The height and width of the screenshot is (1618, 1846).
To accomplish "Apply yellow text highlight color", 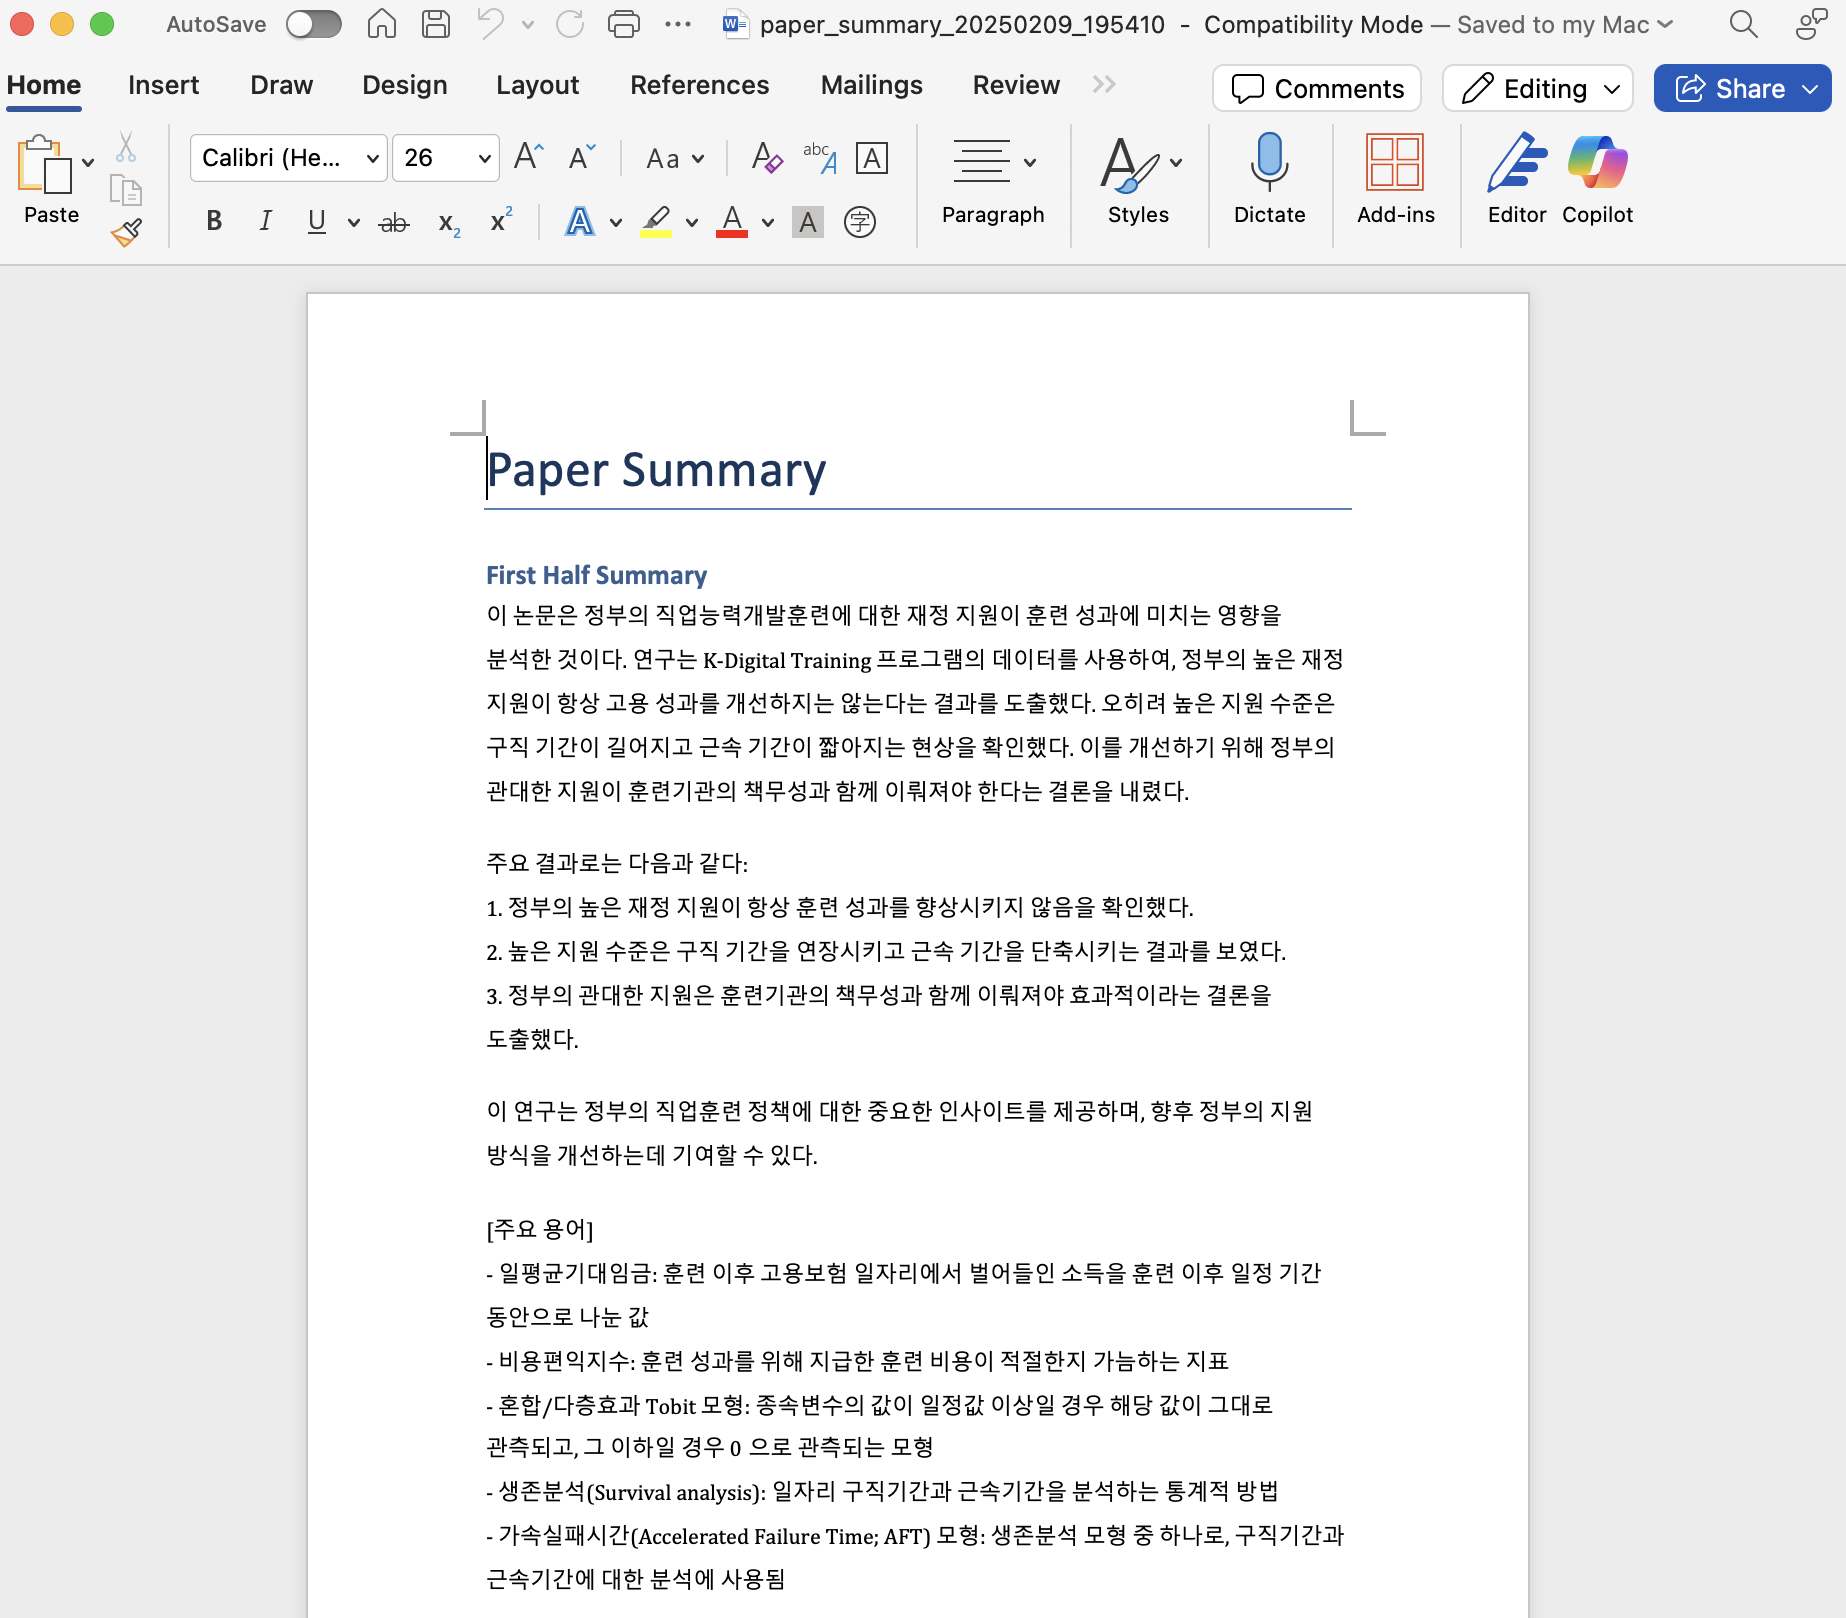I will pos(656,221).
